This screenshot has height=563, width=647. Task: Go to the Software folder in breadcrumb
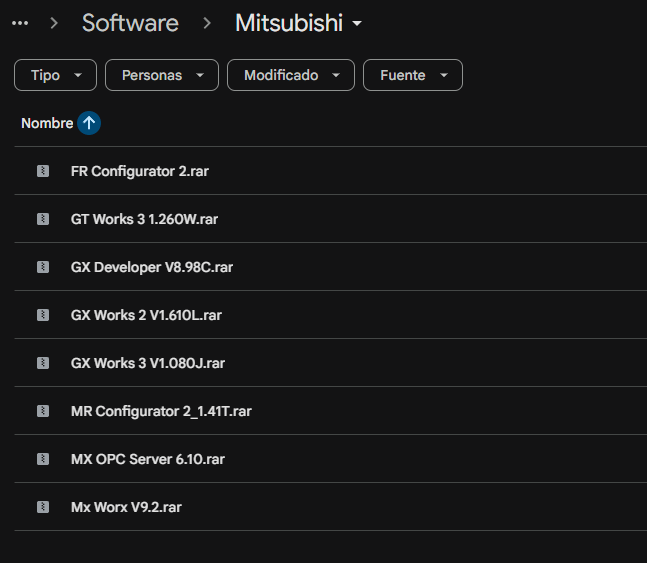[130, 23]
